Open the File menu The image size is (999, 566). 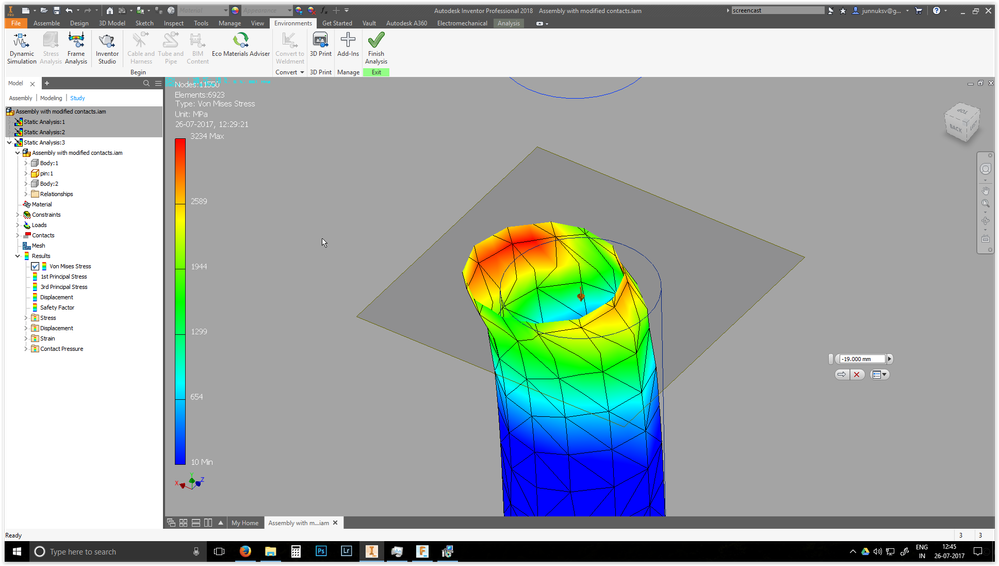click(x=16, y=23)
